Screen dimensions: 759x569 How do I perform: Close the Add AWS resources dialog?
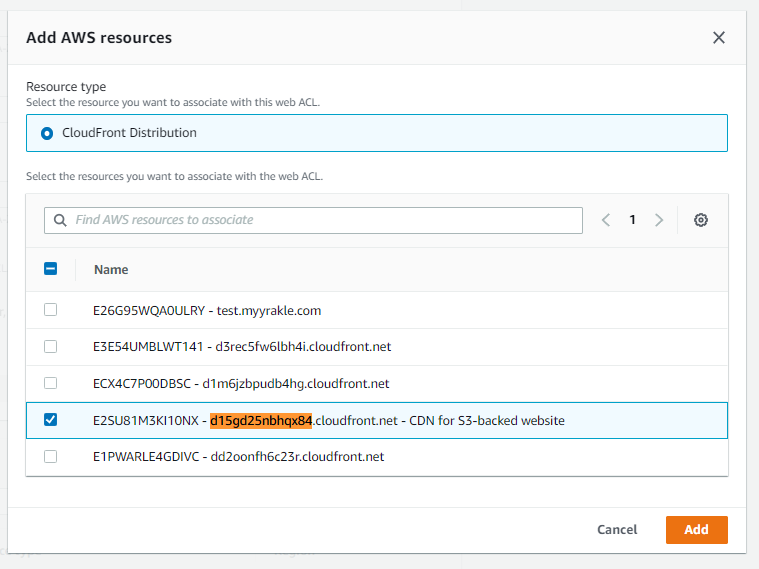718,38
